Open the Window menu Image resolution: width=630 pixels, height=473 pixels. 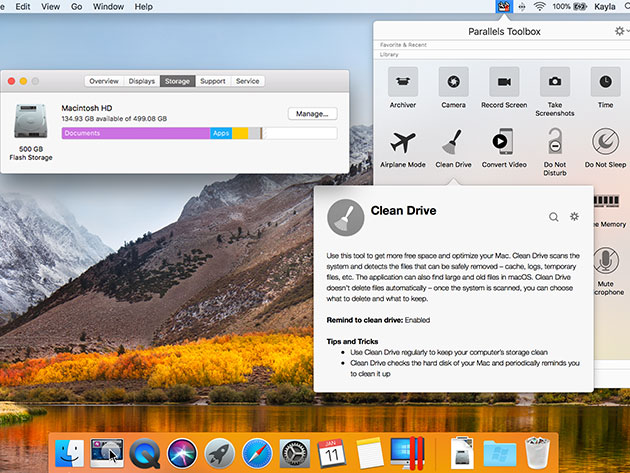coord(108,7)
